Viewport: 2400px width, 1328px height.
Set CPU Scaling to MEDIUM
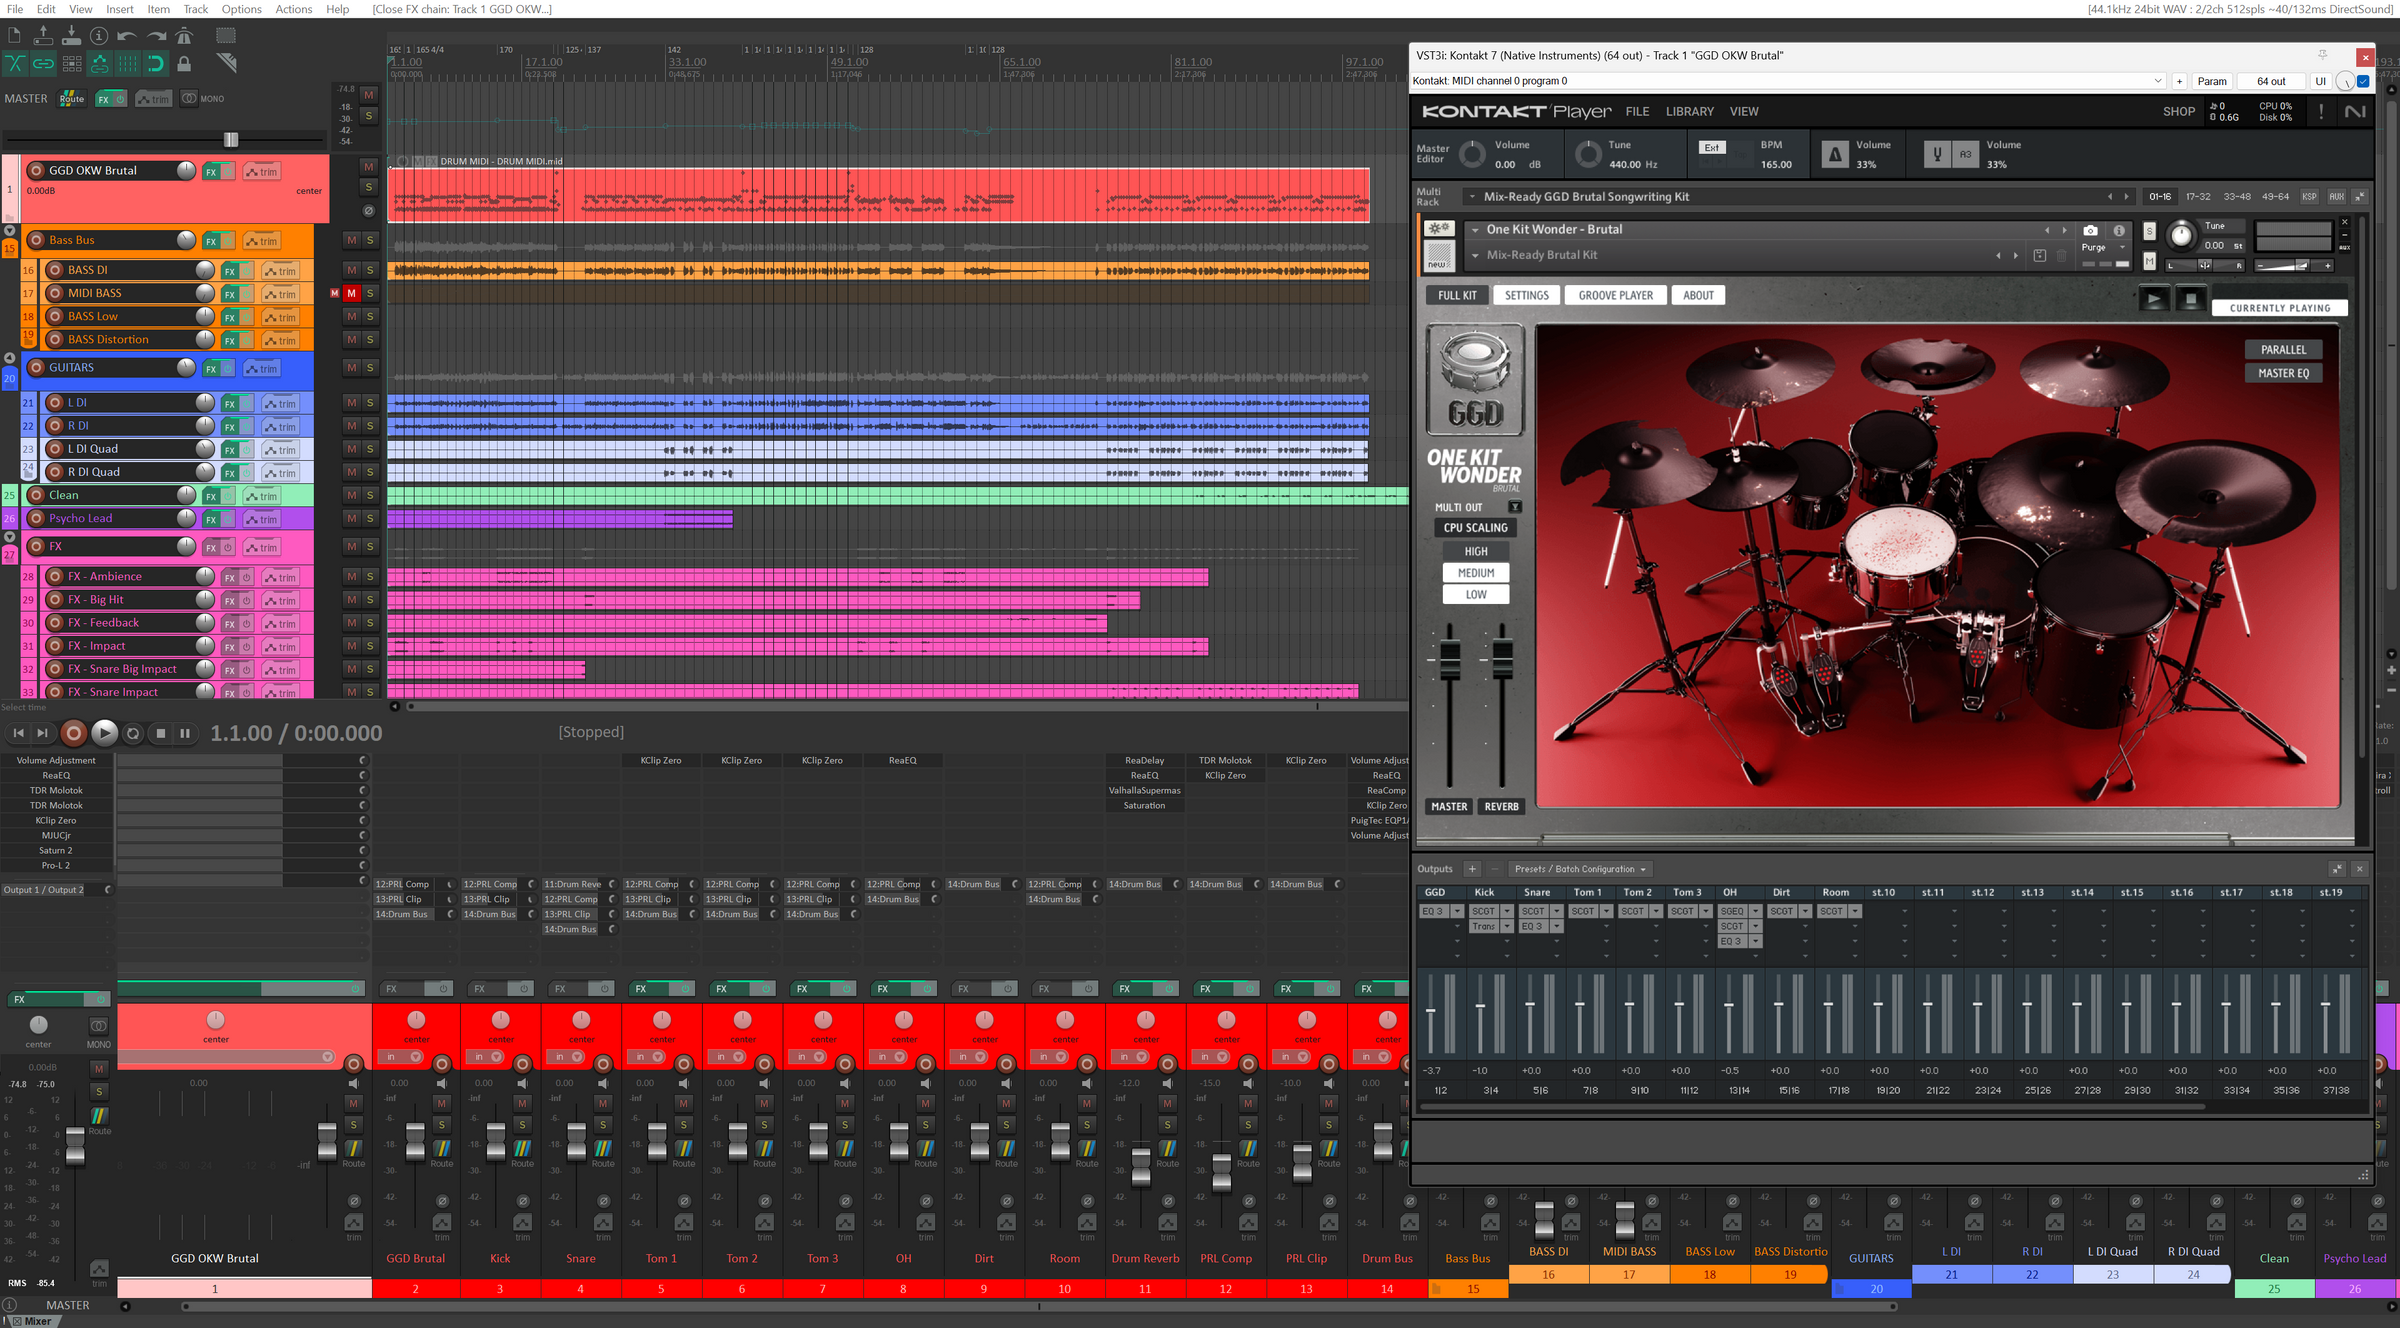coord(1476,572)
